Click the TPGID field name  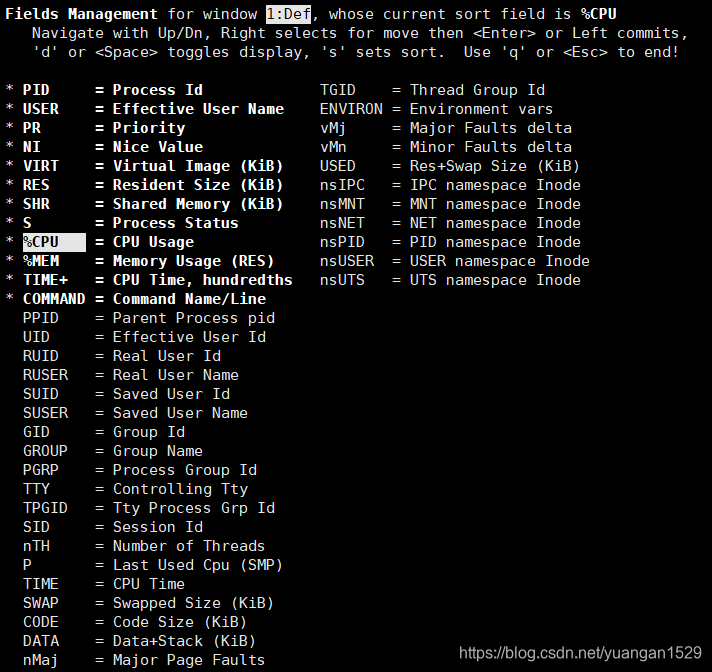45,508
